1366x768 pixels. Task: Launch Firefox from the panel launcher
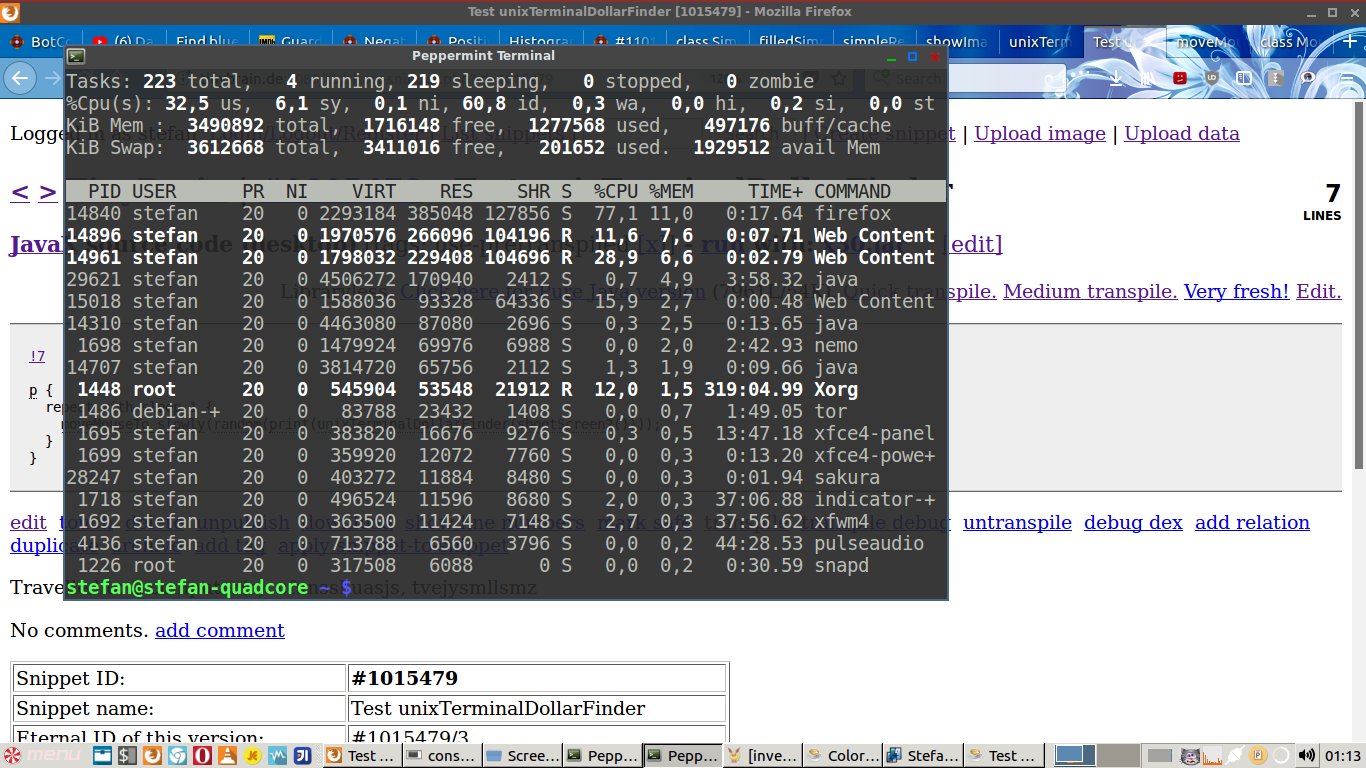click(152, 755)
